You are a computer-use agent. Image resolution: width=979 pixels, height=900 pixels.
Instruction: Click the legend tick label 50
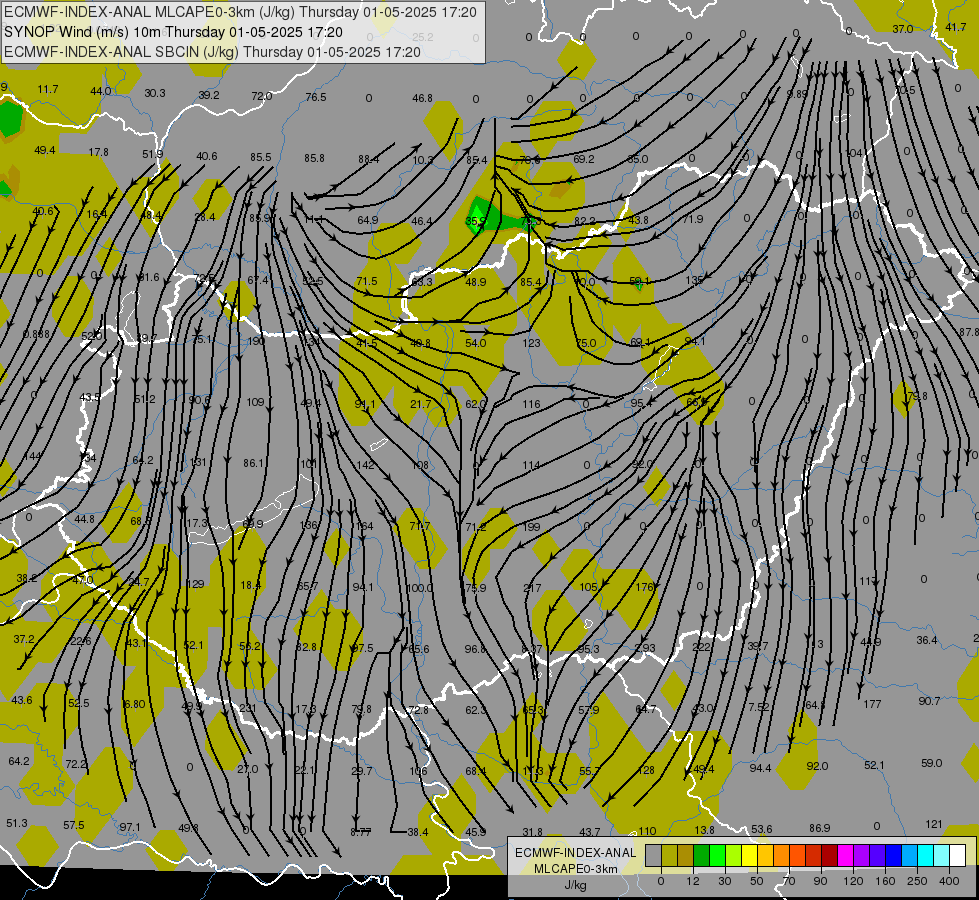coord(757,881)
